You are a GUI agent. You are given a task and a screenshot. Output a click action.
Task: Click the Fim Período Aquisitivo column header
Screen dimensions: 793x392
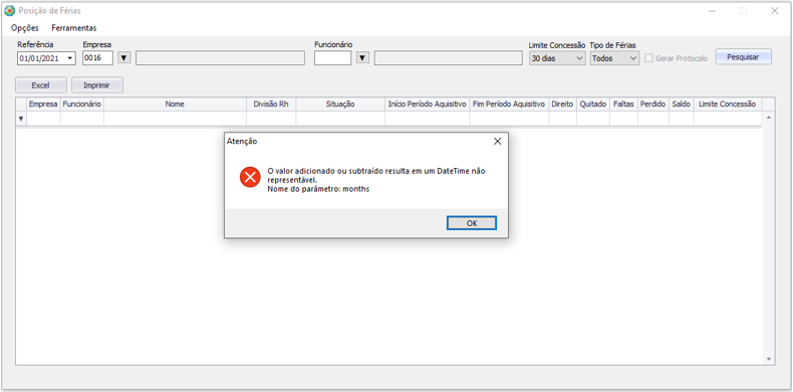509,104
